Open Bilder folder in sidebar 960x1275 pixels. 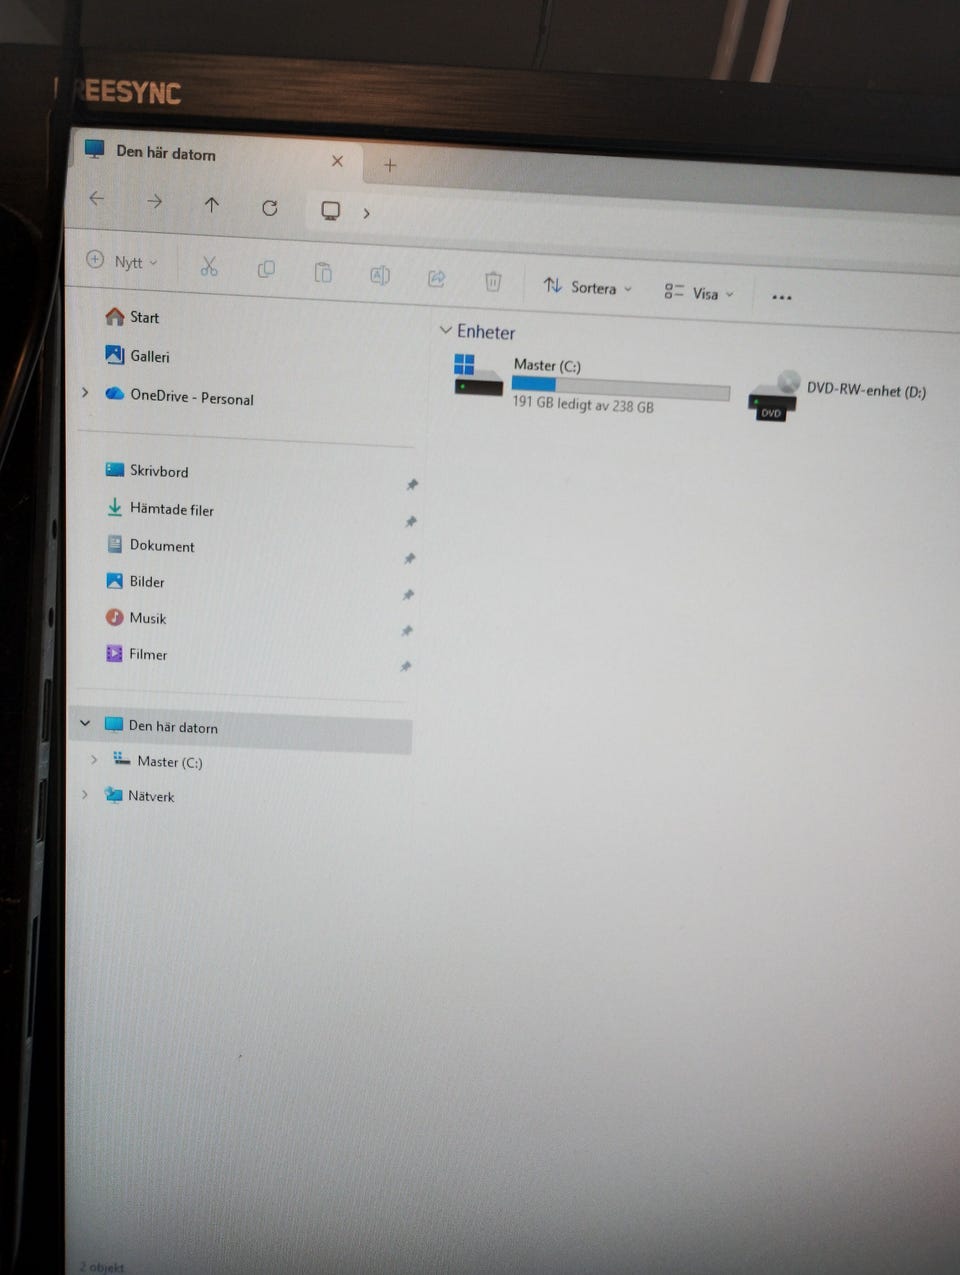tap(135, 581)
